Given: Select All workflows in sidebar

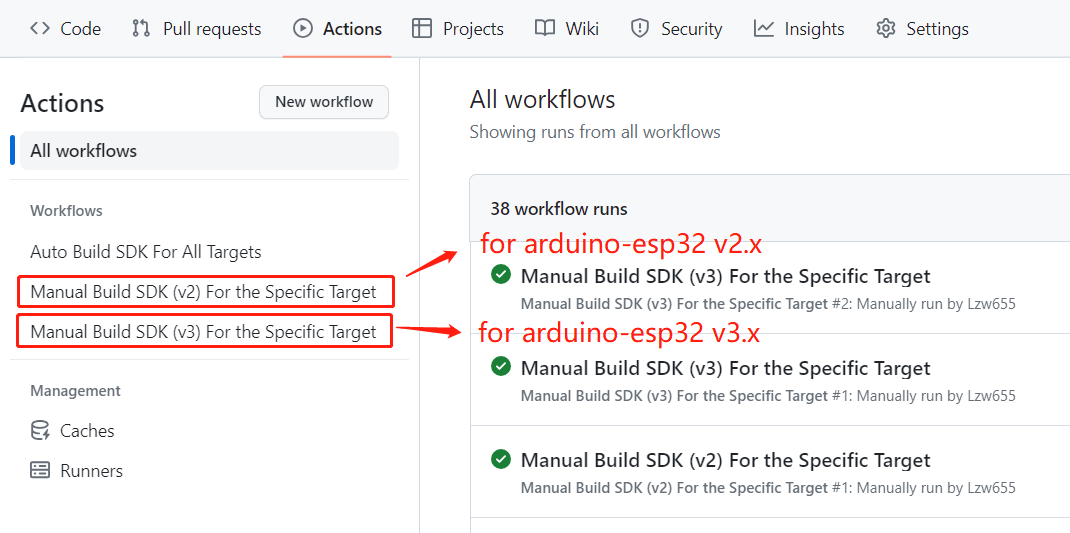Looking at the screenshot, I should click(209, 151).
